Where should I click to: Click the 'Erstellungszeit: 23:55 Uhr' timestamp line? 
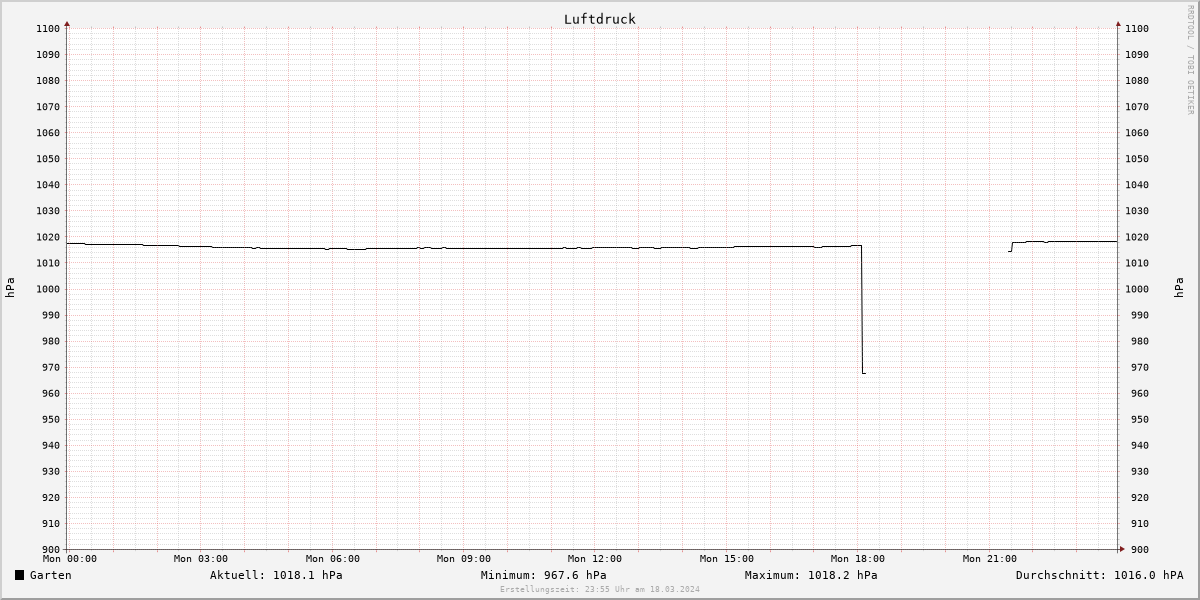(x=600, y=589)
